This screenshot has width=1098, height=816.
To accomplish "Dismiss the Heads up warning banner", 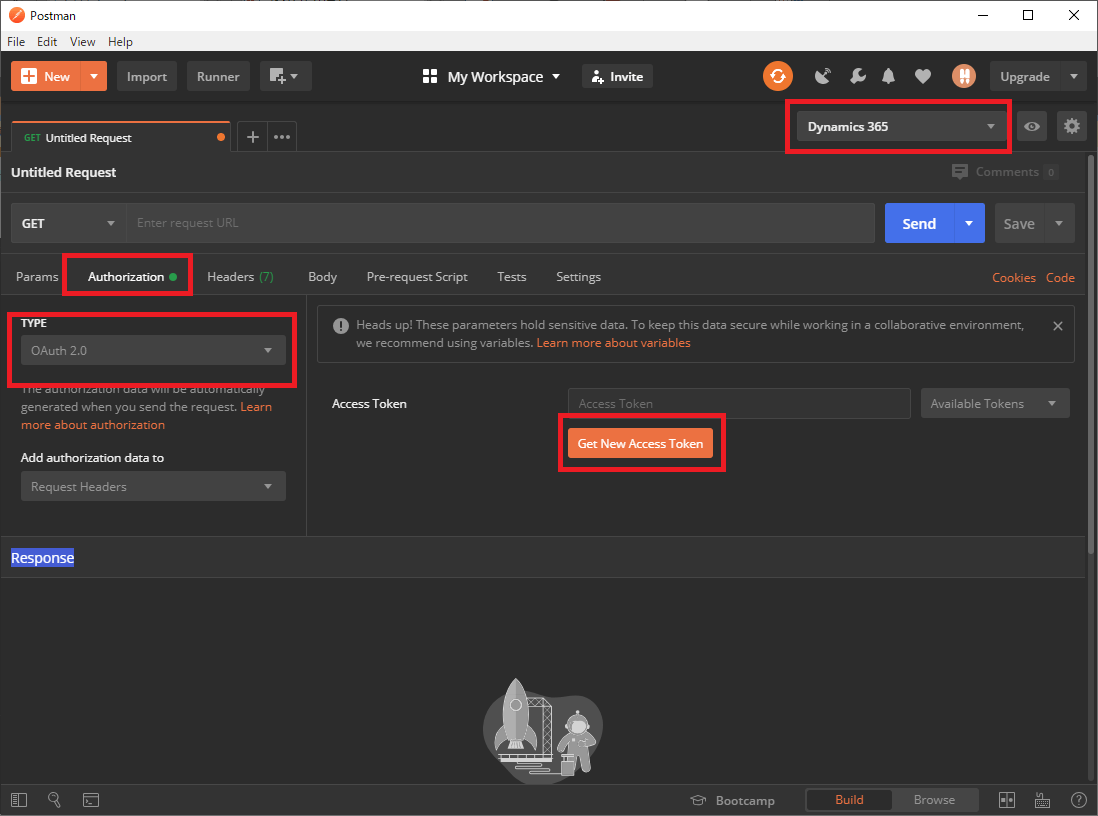I will [1058, 326].
